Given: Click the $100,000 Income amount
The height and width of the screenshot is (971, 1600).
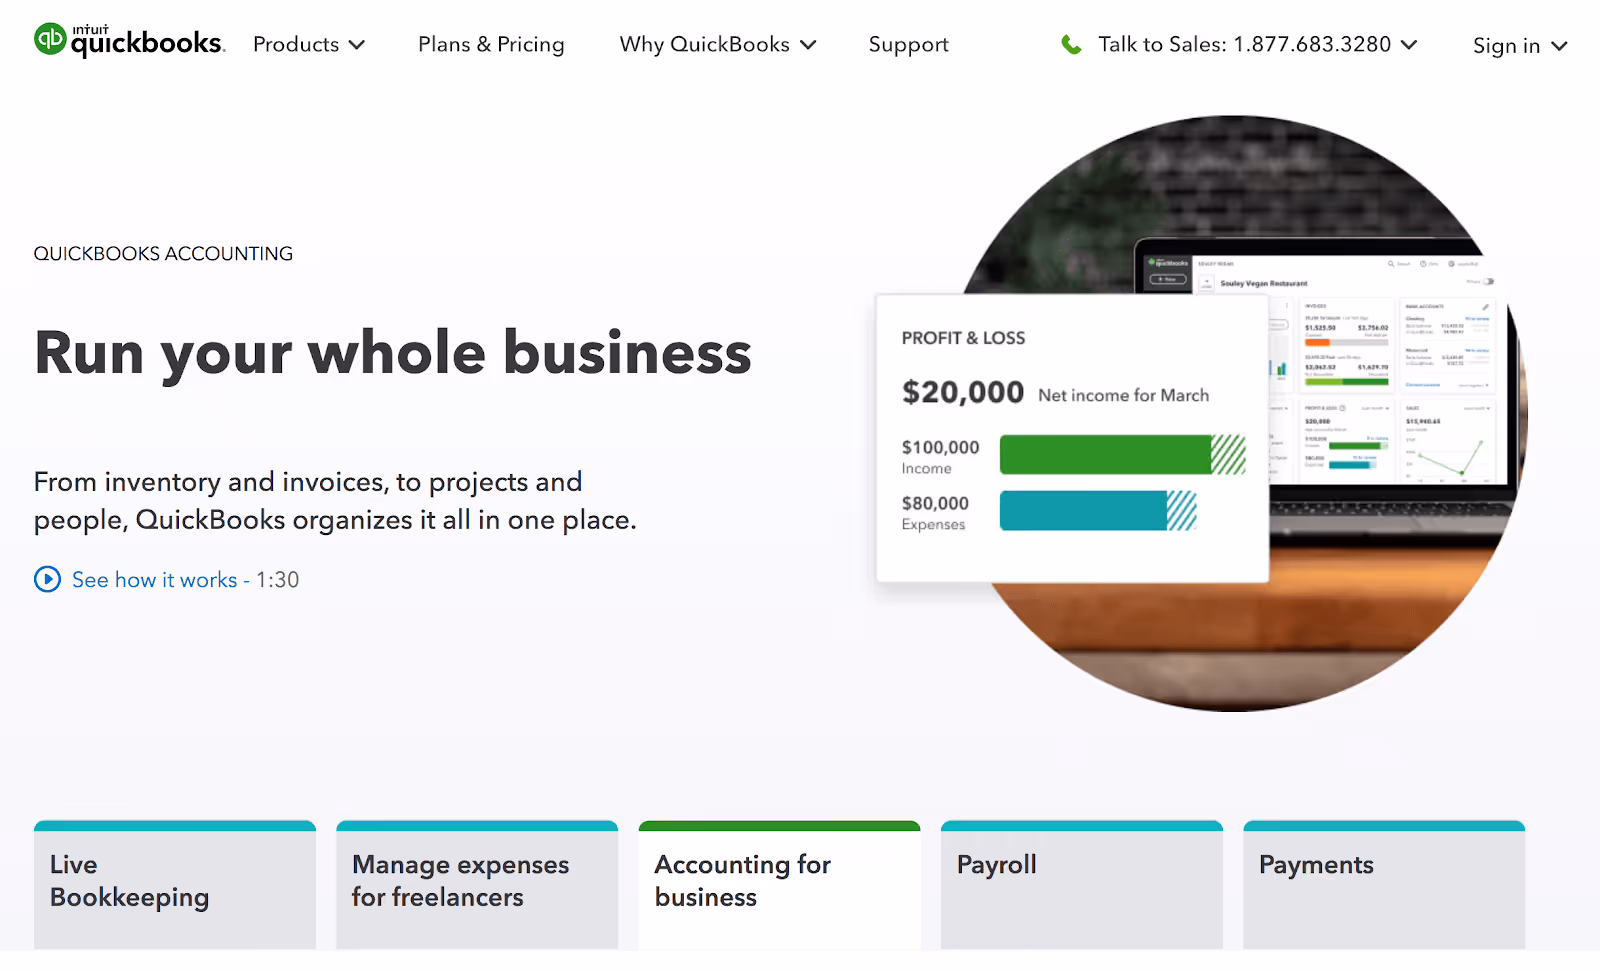Looking at the screenshot, I should tap(940, 447).
